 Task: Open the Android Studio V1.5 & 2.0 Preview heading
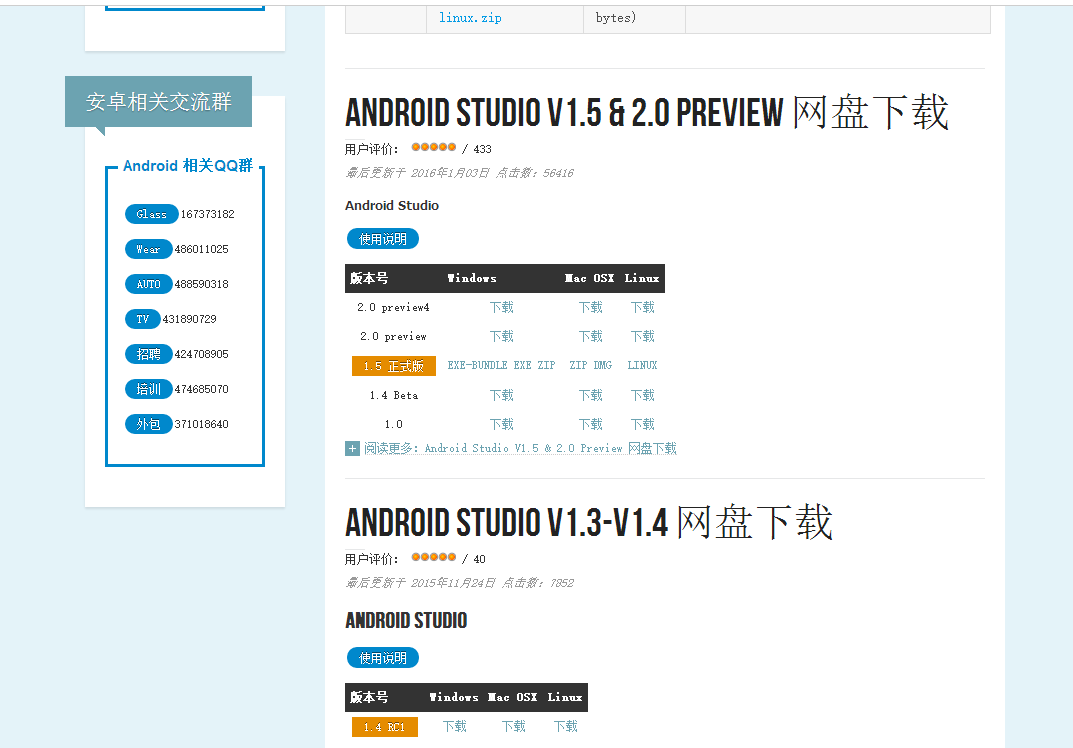pyautogui.click(x=647, y=112)
